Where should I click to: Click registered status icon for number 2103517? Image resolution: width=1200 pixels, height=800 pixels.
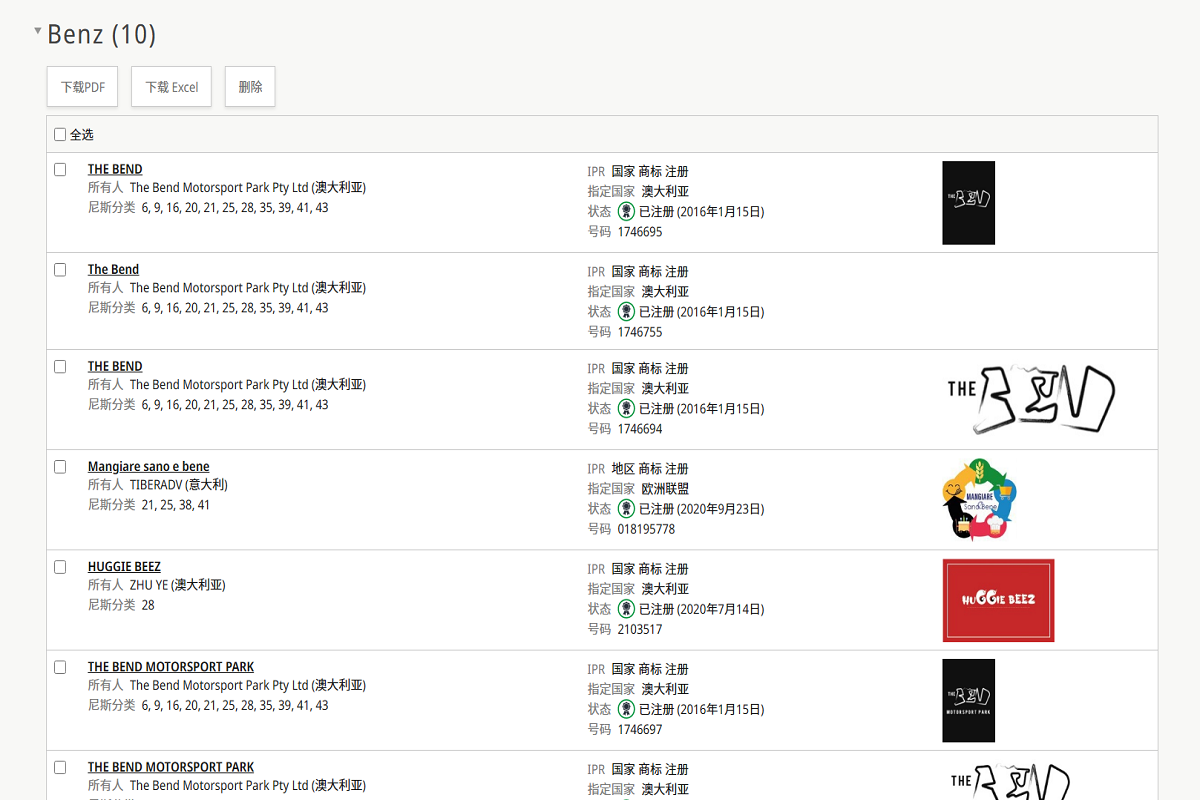point(626,608)
